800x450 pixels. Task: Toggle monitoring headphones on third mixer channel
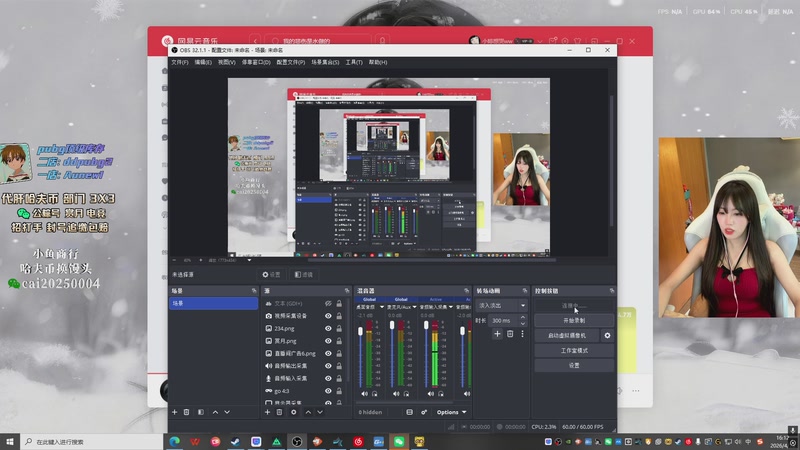[x=441, y=394]
